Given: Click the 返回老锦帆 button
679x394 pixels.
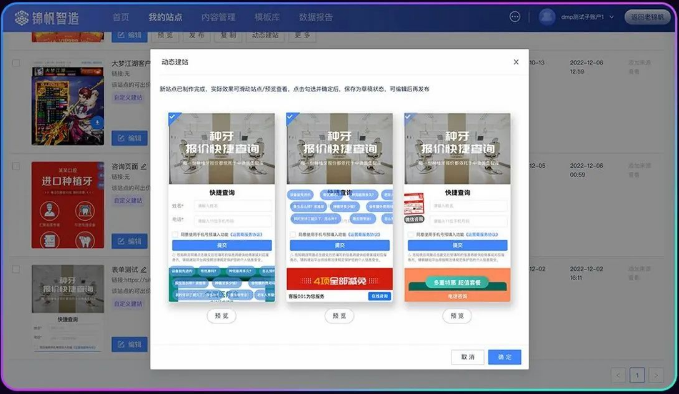Looking at the screenshot, I should (647, 17).
